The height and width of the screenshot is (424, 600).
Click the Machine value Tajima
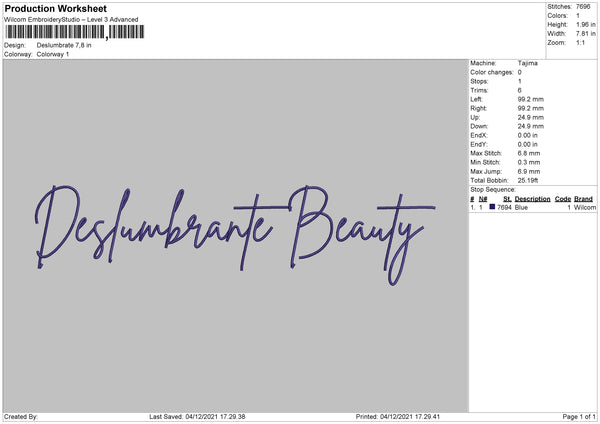pos(527,63)
